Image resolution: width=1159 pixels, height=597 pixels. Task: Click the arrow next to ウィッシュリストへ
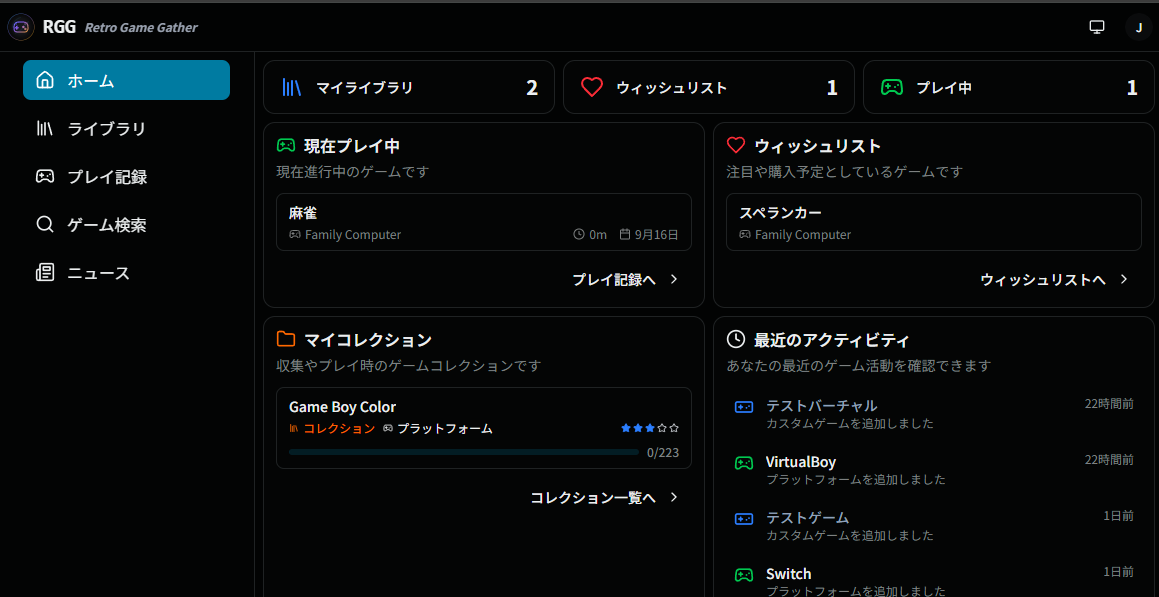[x=1124, y=280]
